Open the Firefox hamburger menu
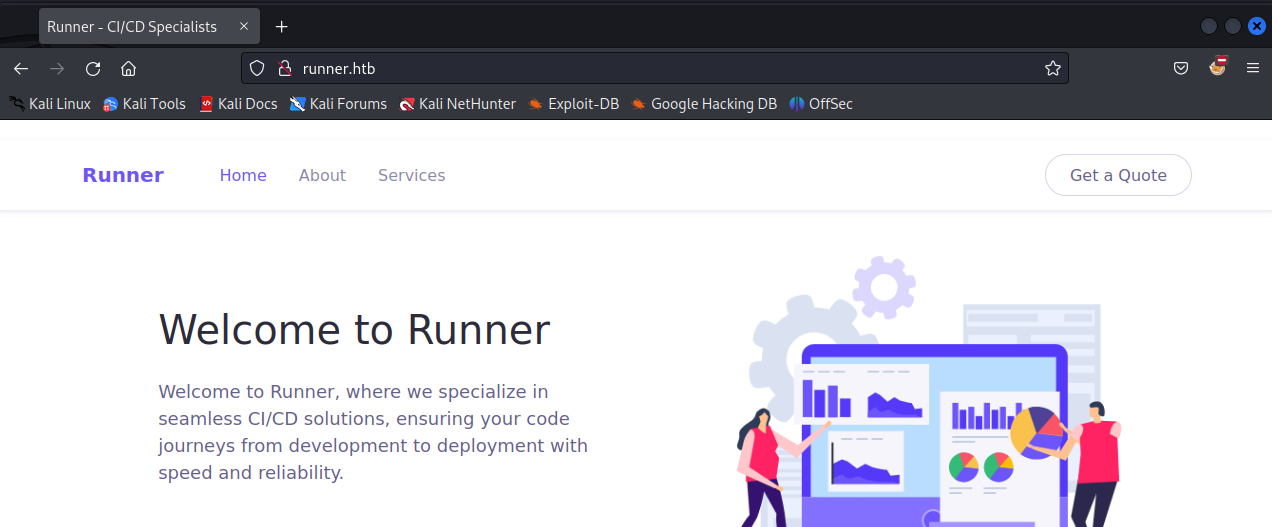 1252,68
